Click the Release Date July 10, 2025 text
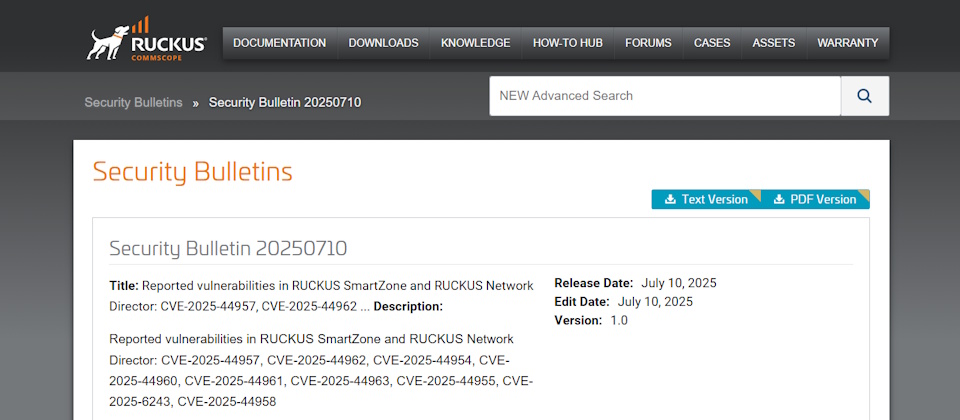 tap(635, 283)
